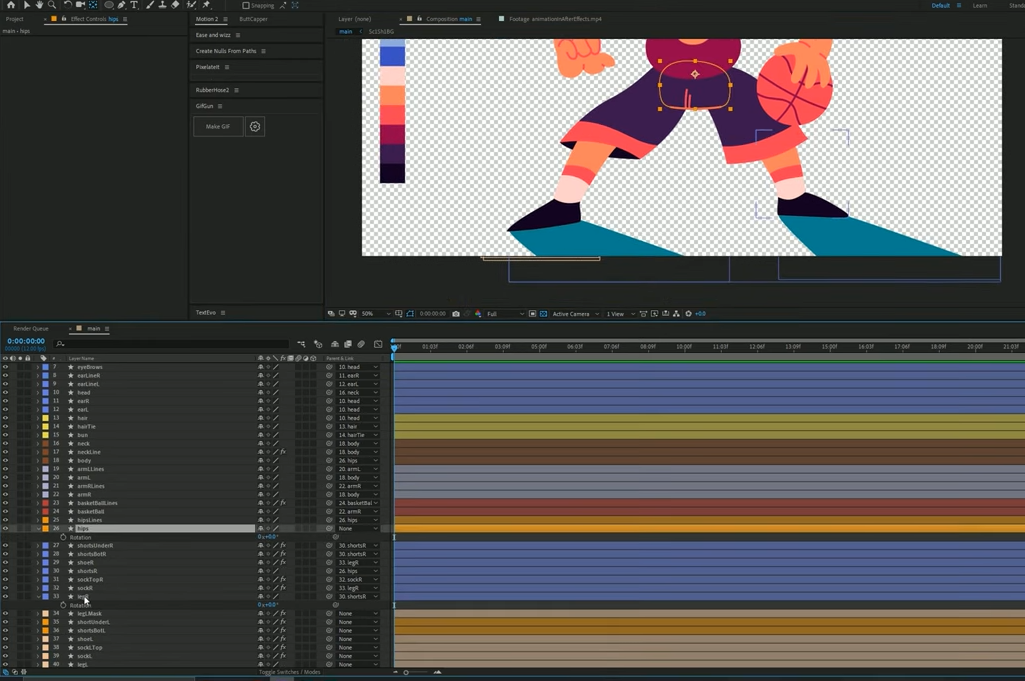This screenshot has height=681, width=1025.
Task: Select the Default workspace
Action: 941,5
